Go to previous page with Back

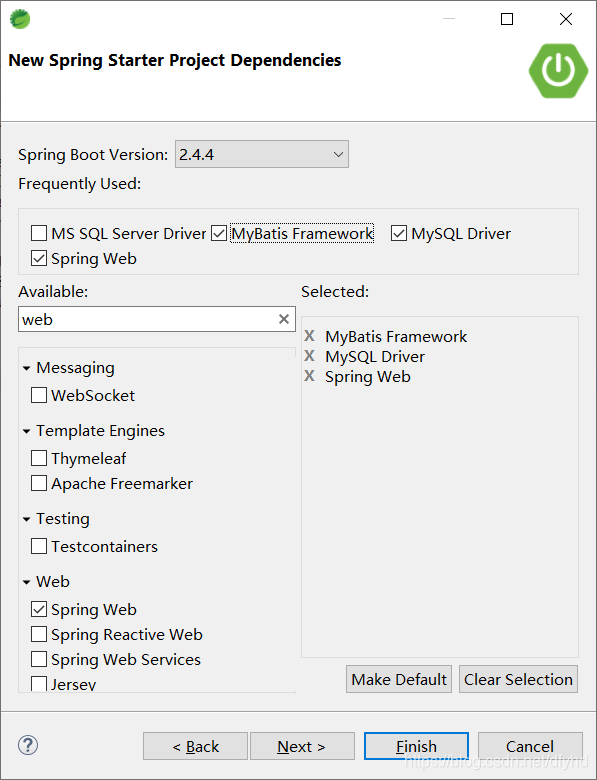point(195,746)
